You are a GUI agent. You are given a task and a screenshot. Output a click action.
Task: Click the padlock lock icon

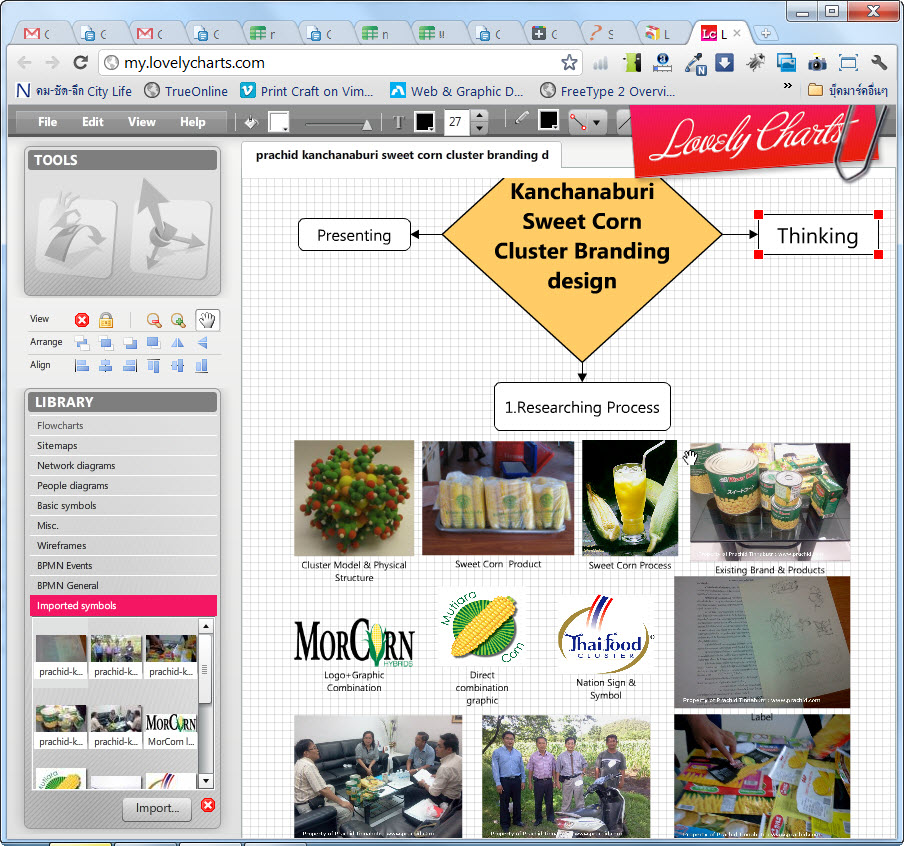click(106, 320)
